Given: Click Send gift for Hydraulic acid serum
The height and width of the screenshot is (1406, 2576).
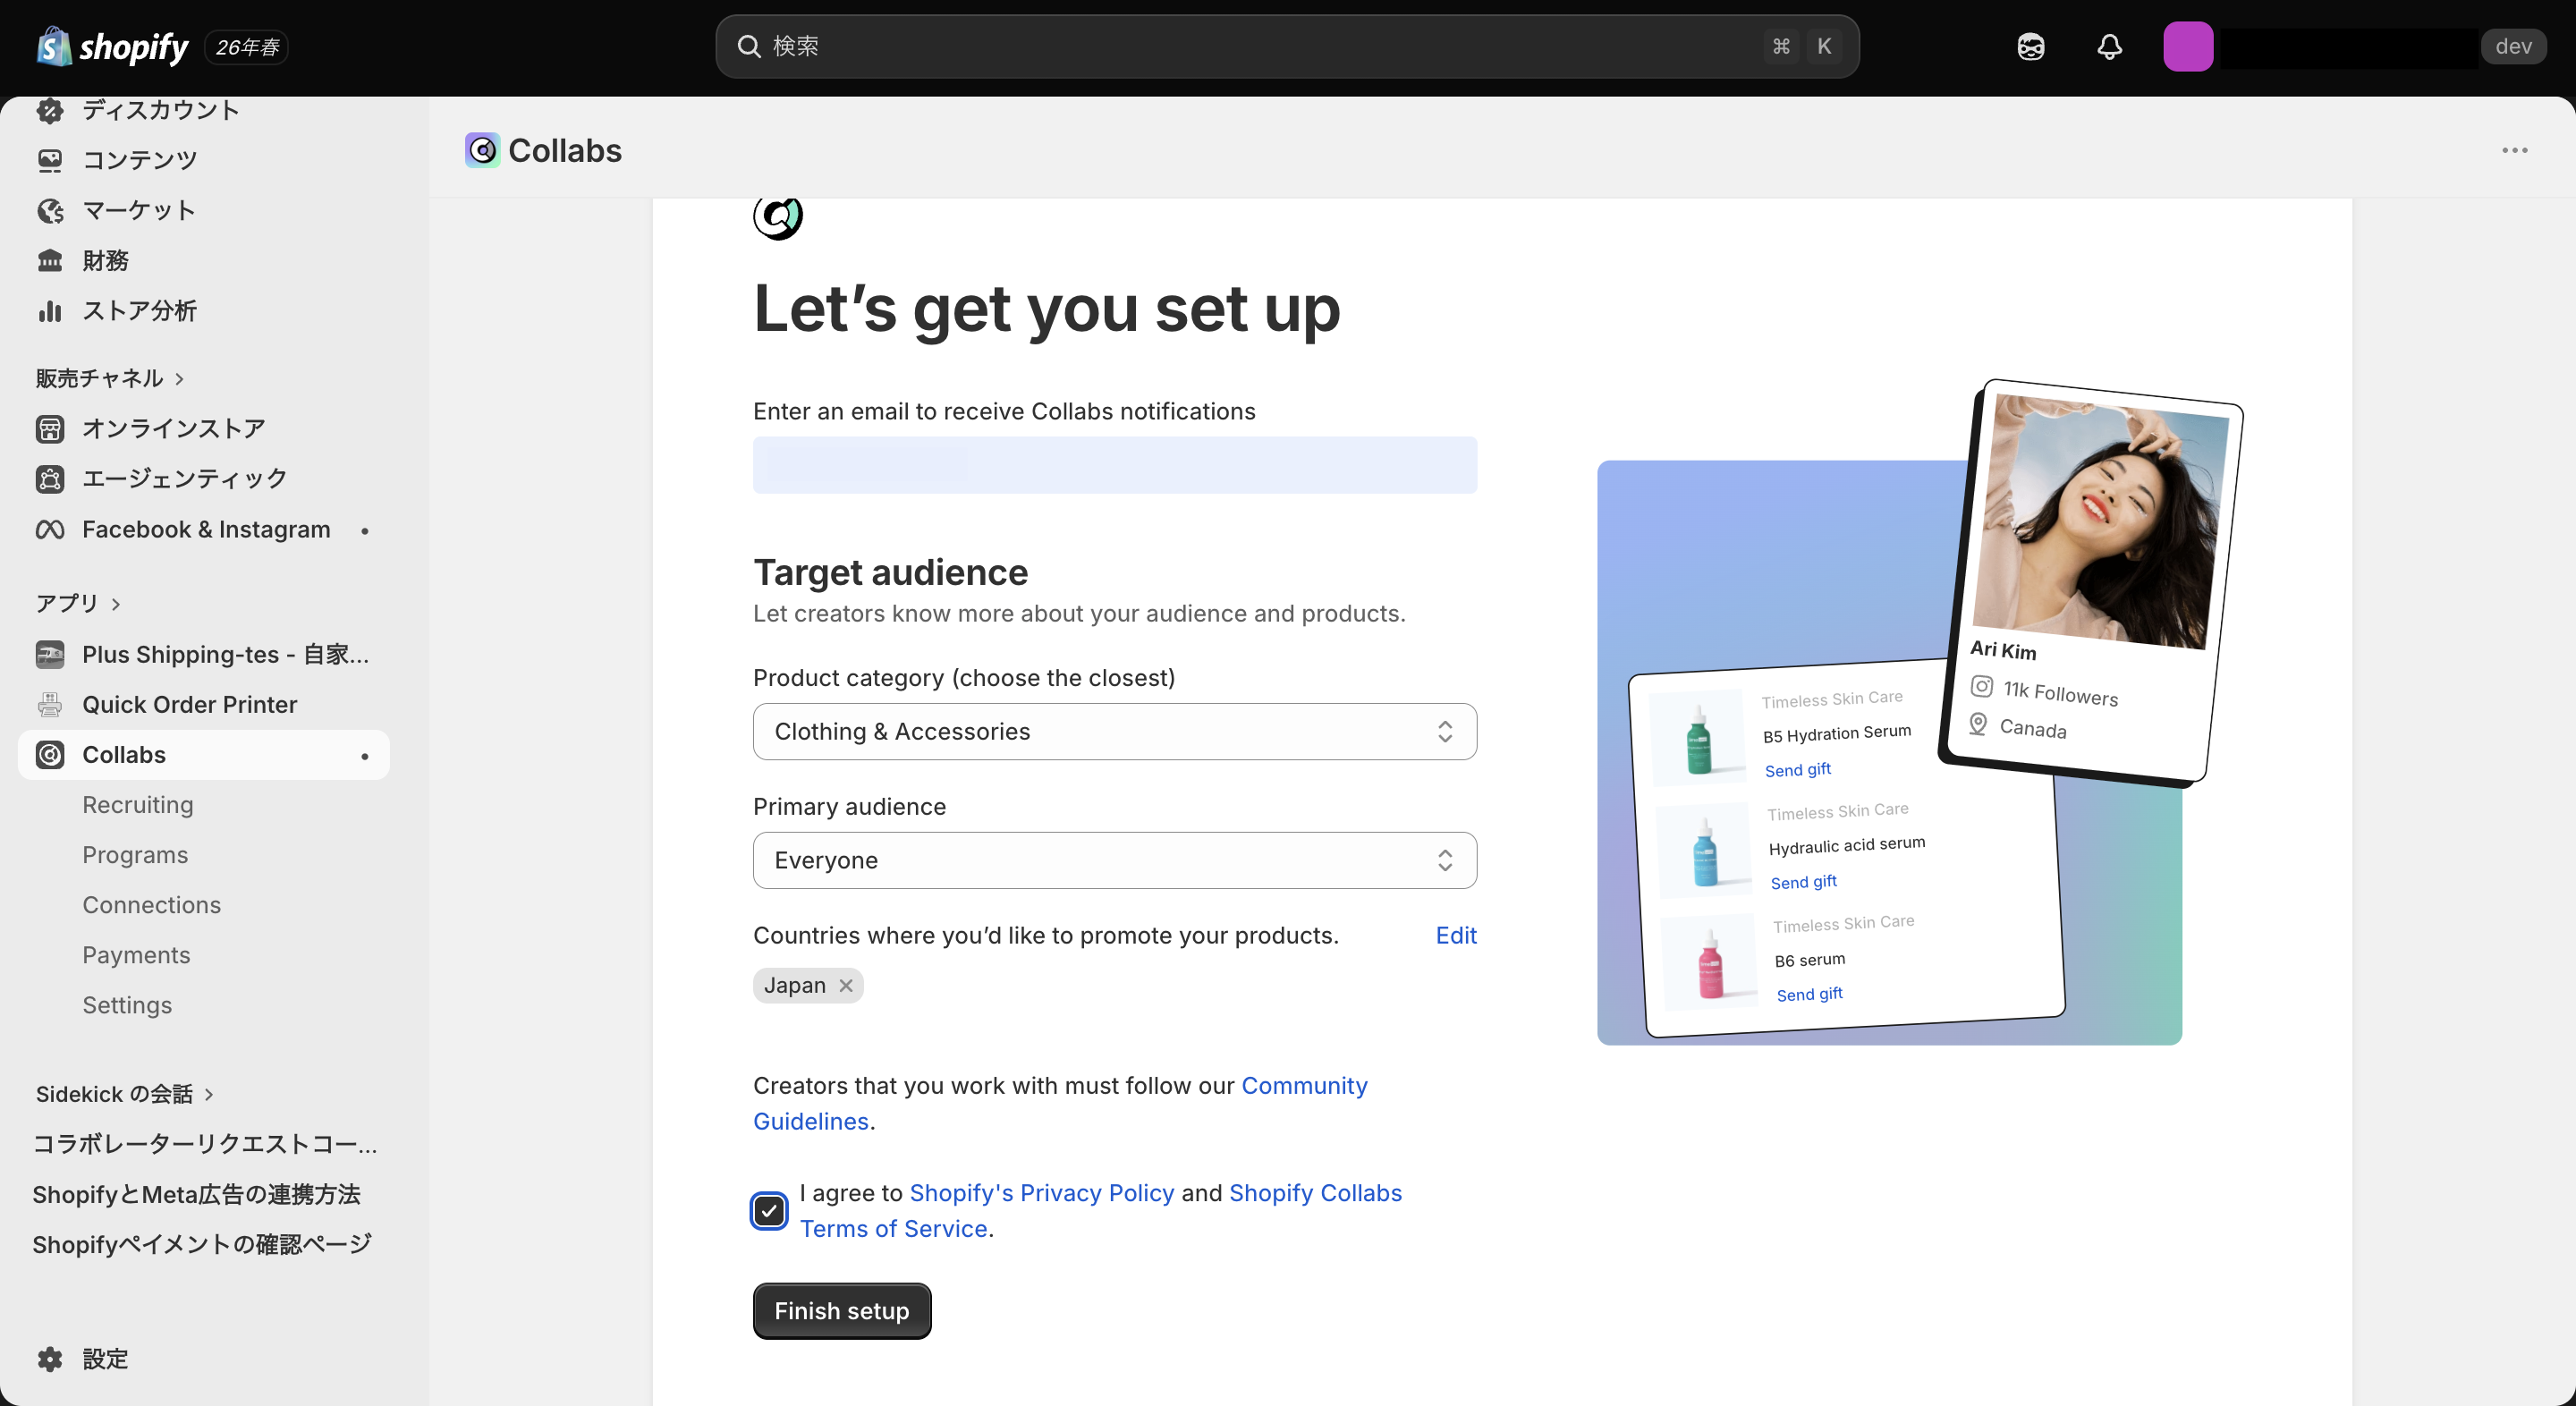Looking at the screenshot, I should pos(1804,882).
